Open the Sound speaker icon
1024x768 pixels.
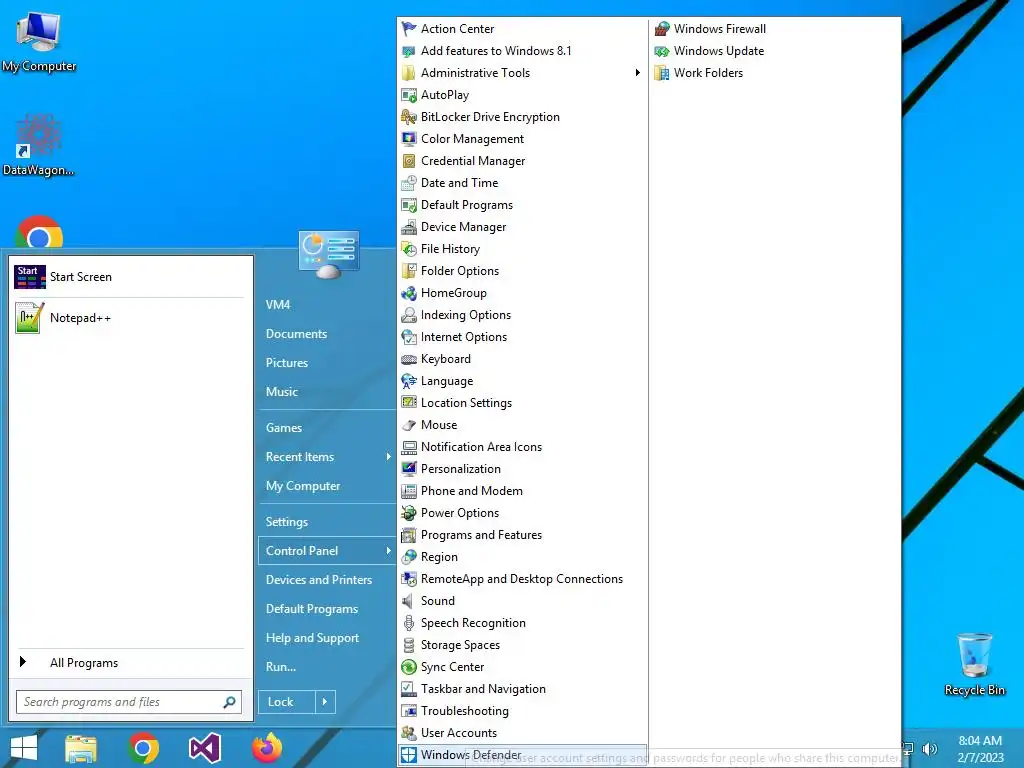pos(409,601)
